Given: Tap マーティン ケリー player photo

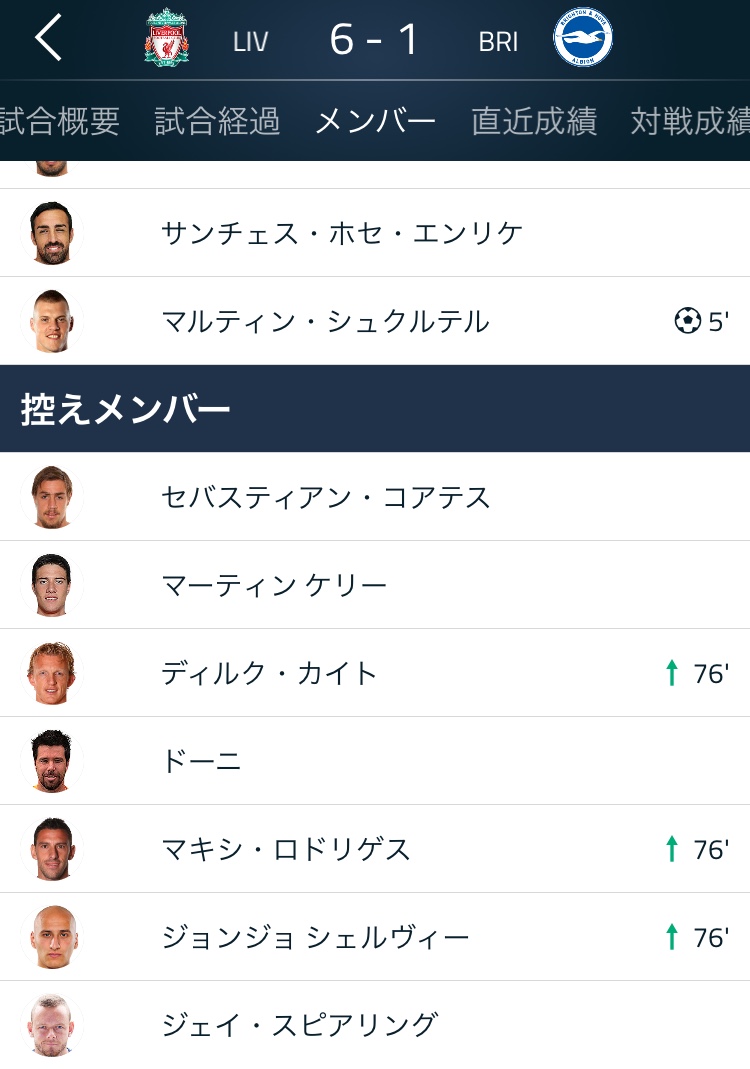Looking at the screenshot, I should pos(50,585).
